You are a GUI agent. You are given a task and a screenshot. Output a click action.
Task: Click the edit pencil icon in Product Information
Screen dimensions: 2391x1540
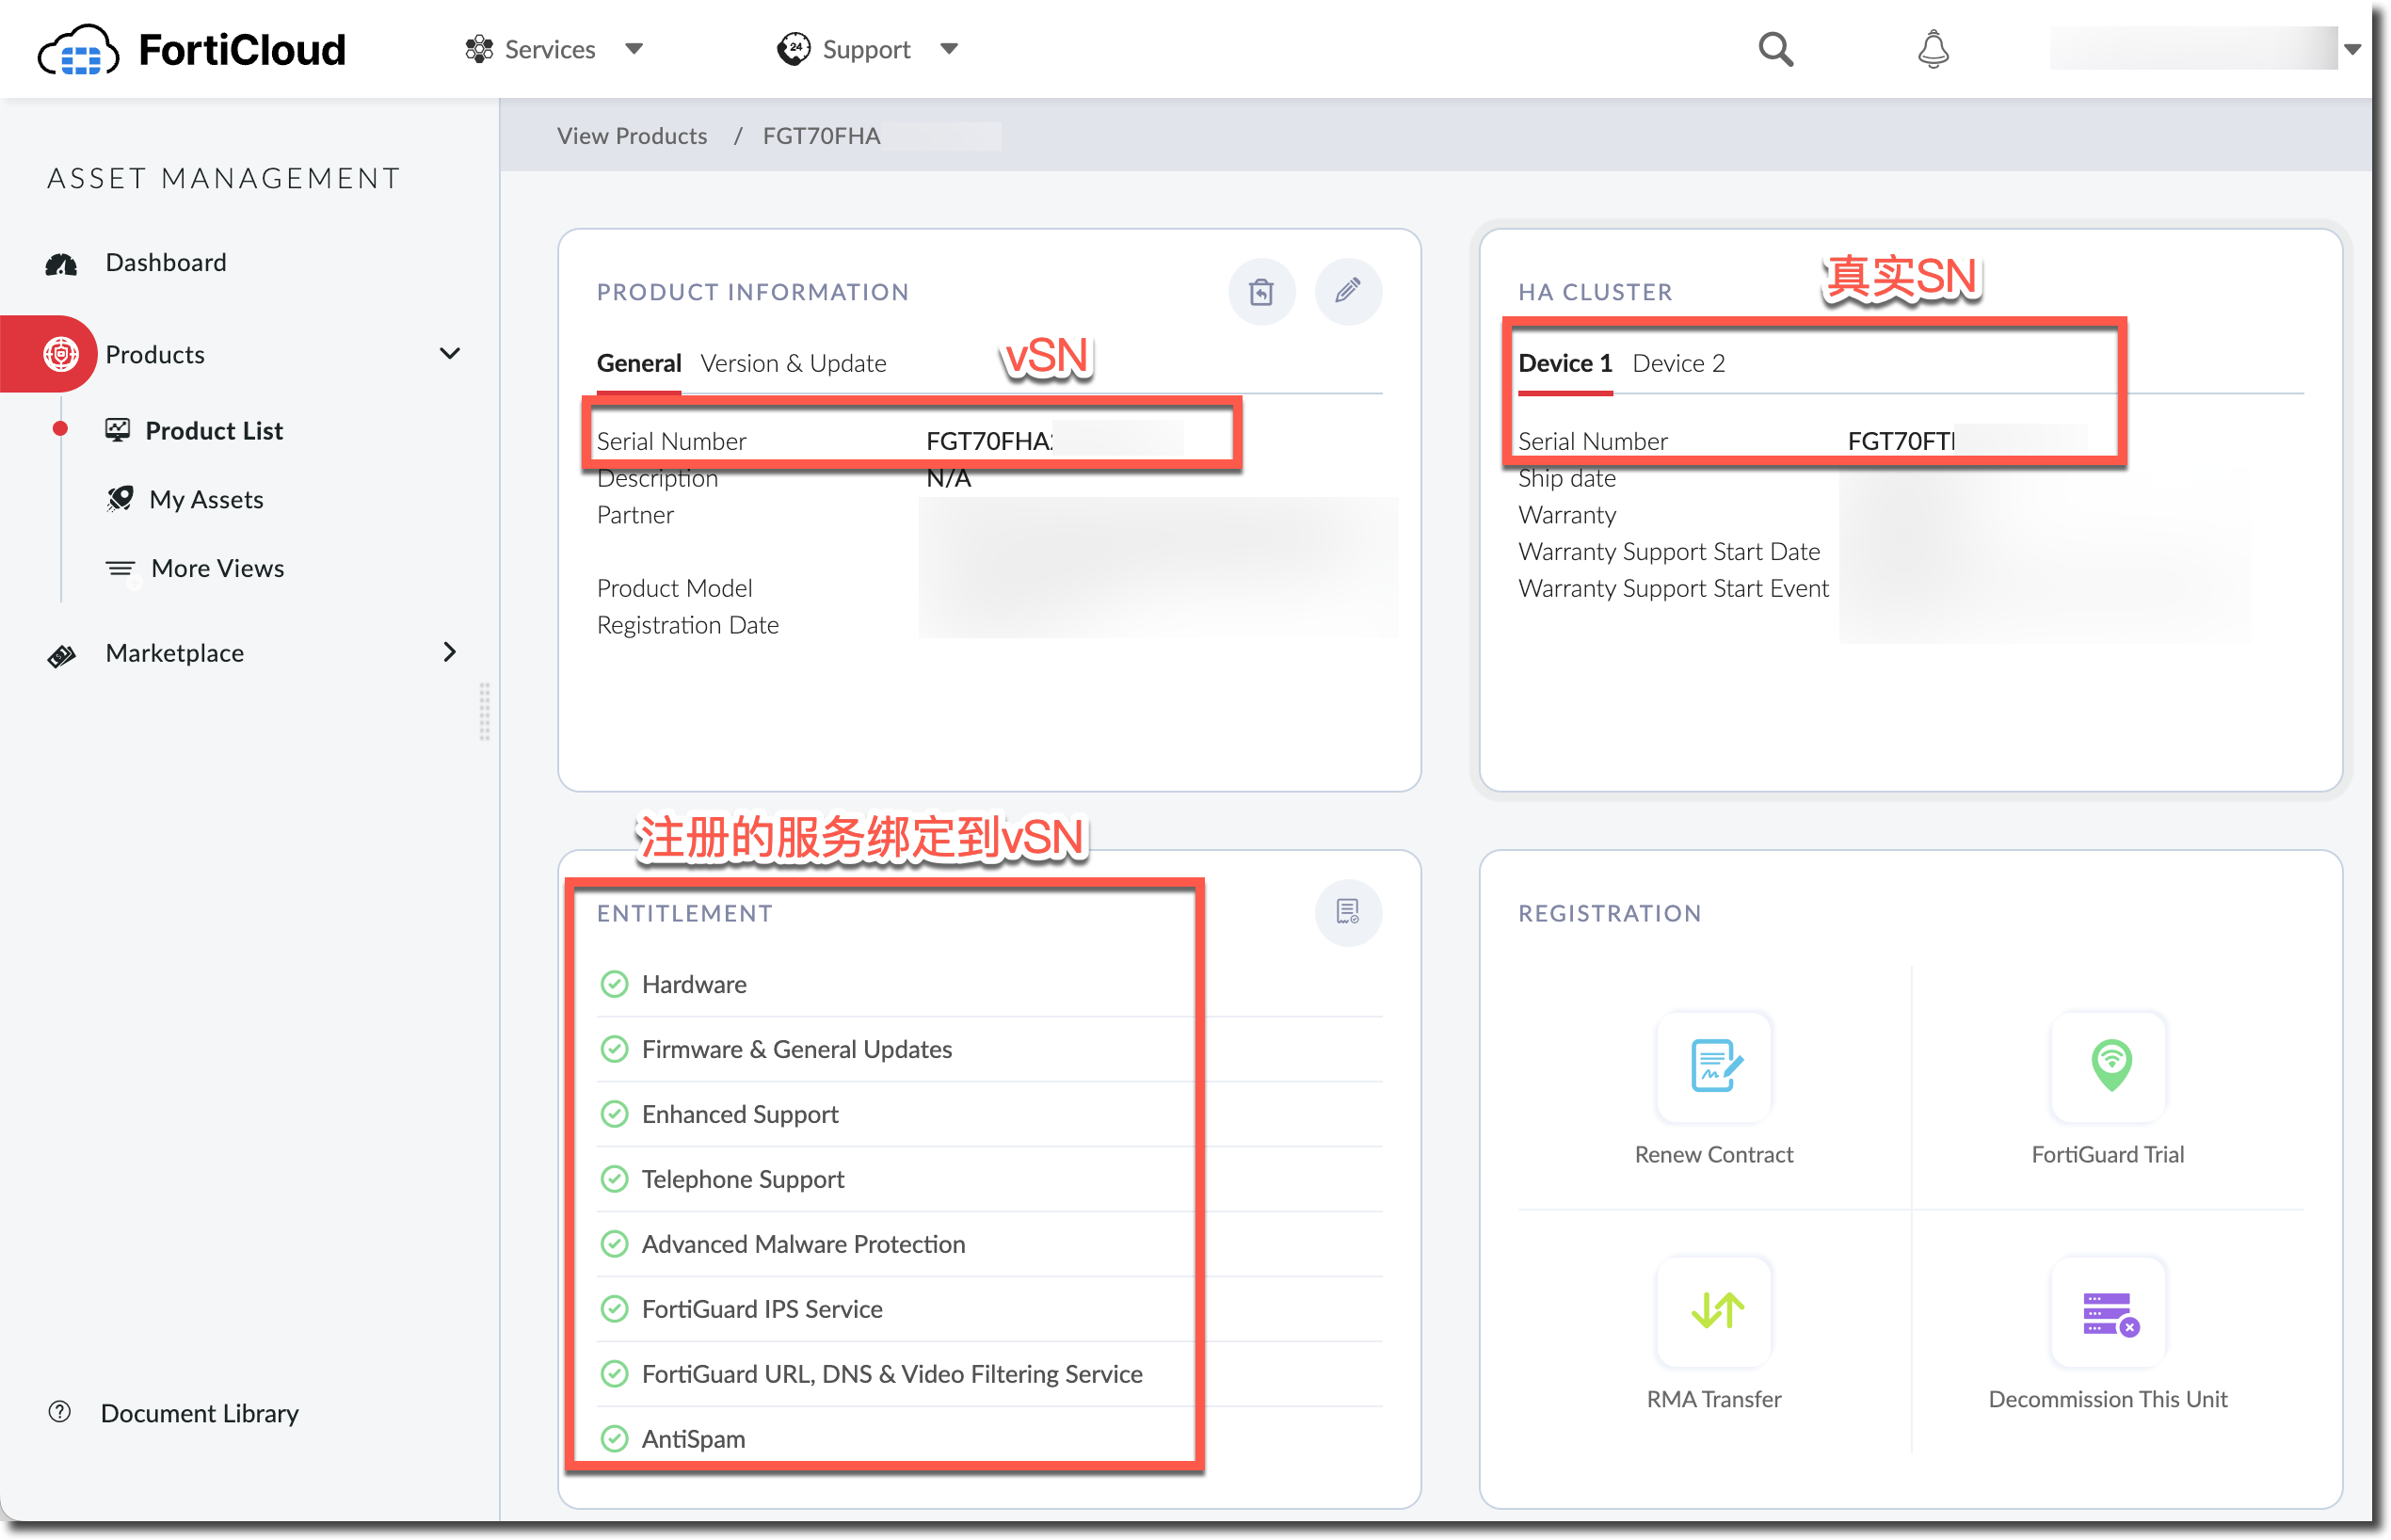[x=1347, y=291]
